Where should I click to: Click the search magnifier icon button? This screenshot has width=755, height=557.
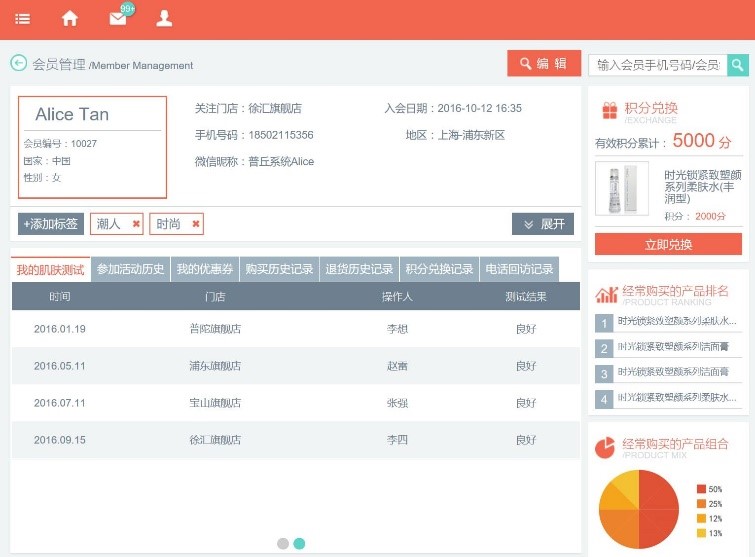(x=737, y=65)
